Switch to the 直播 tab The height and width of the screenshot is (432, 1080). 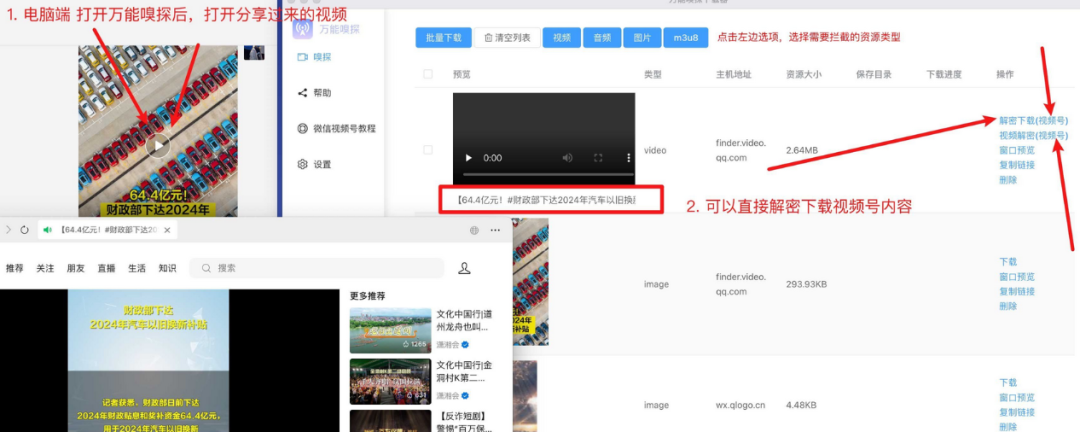pyautogui.click(x=106, y=268)
